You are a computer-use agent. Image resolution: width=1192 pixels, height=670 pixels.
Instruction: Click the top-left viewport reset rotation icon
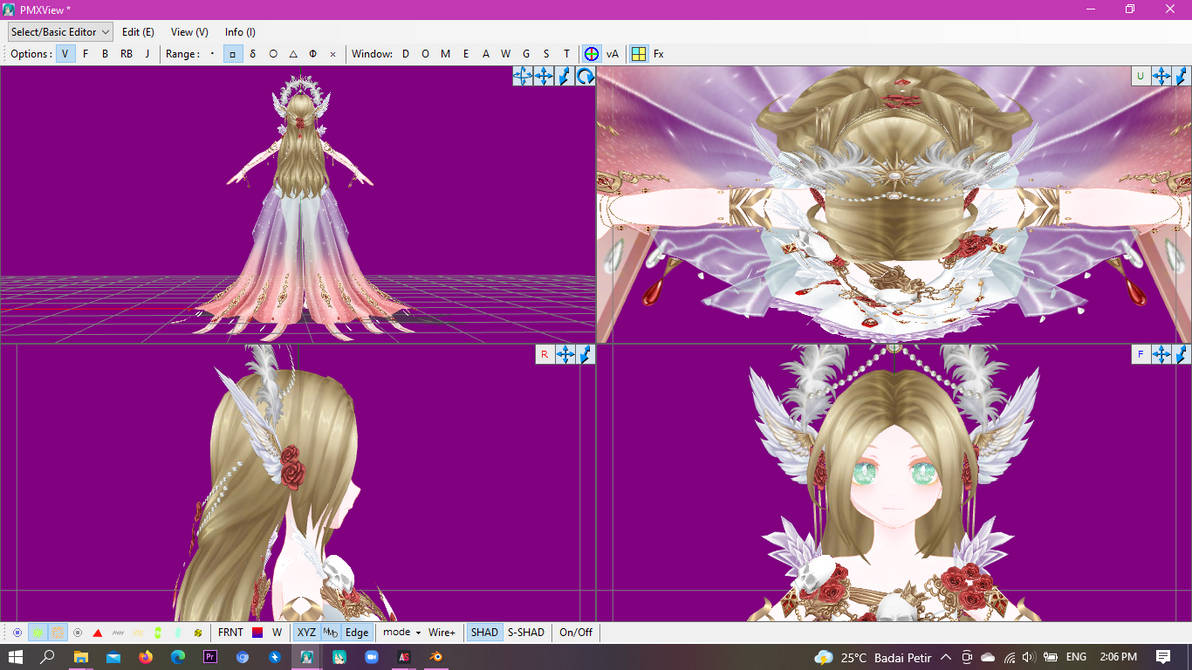(x=585, y=76)
